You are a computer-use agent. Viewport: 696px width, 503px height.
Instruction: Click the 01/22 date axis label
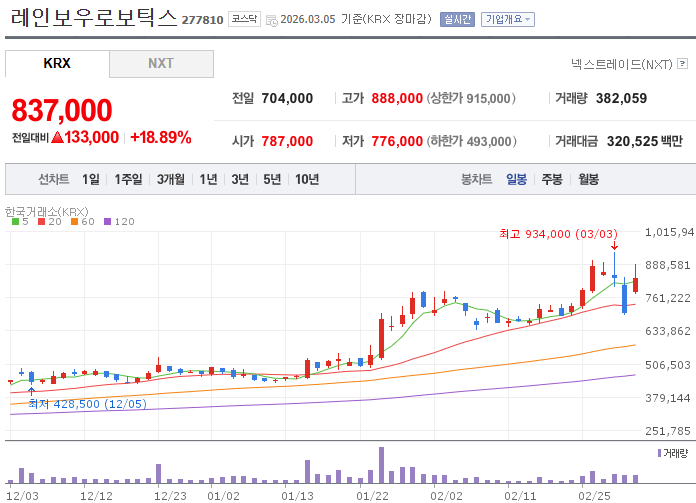coord(372,495)
